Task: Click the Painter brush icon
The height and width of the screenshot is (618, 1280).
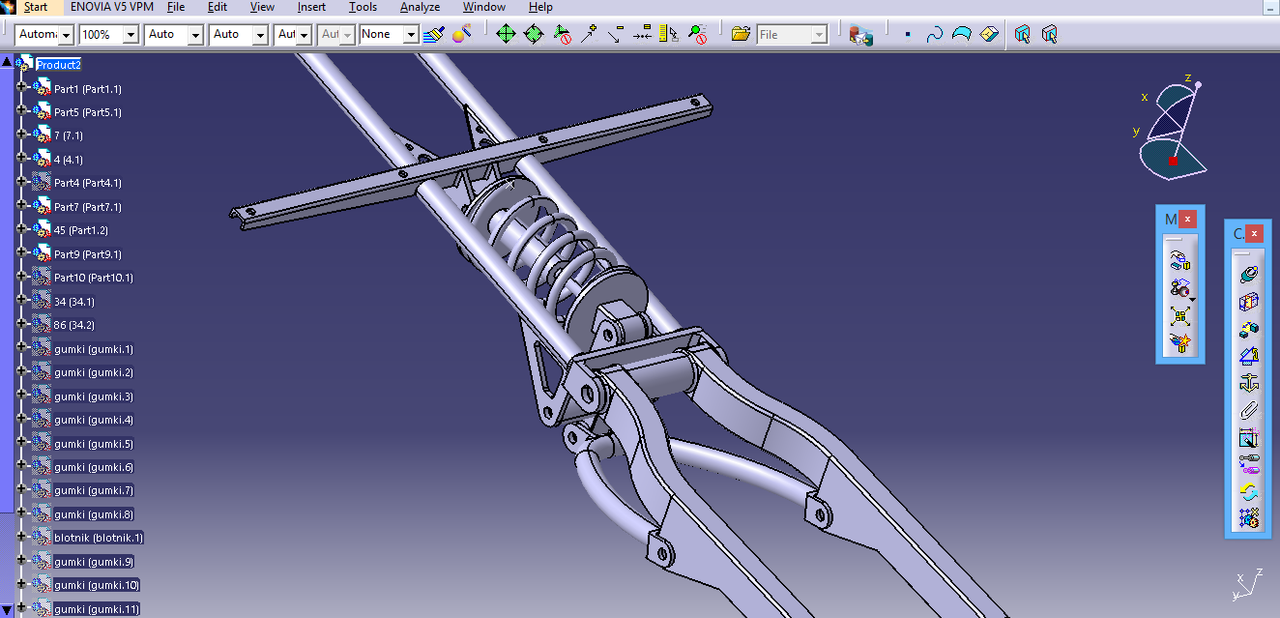Action: click(433, 34)
